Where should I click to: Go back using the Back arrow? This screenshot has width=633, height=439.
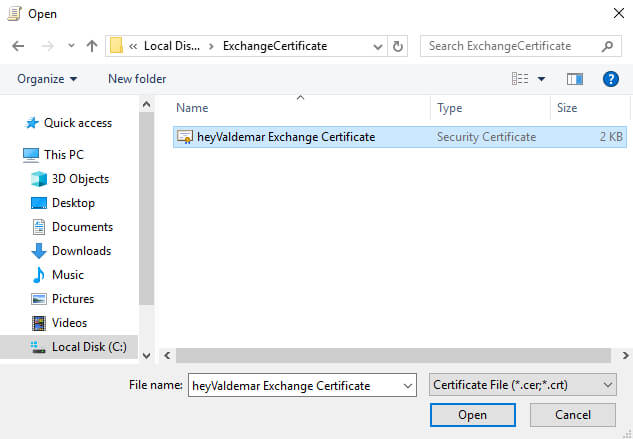point(18,46)
